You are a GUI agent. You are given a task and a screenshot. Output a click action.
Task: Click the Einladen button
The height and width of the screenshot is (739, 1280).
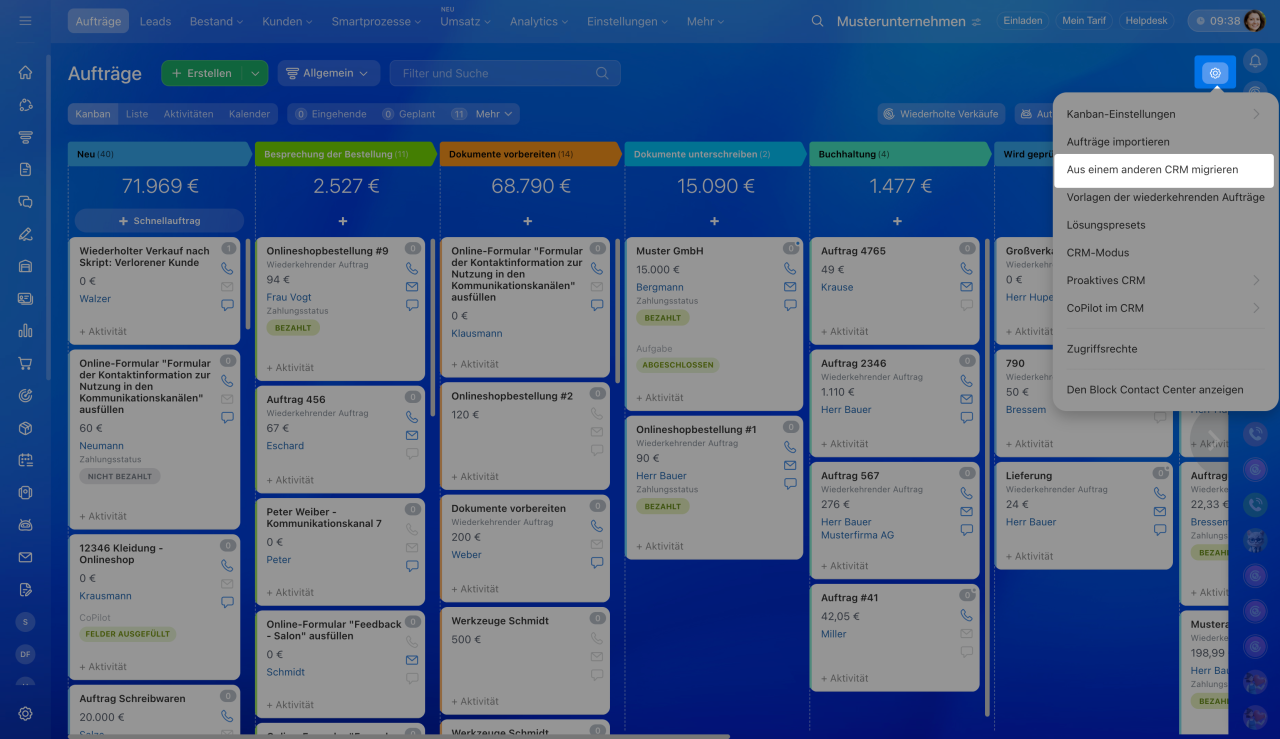tap(1022, 21)
